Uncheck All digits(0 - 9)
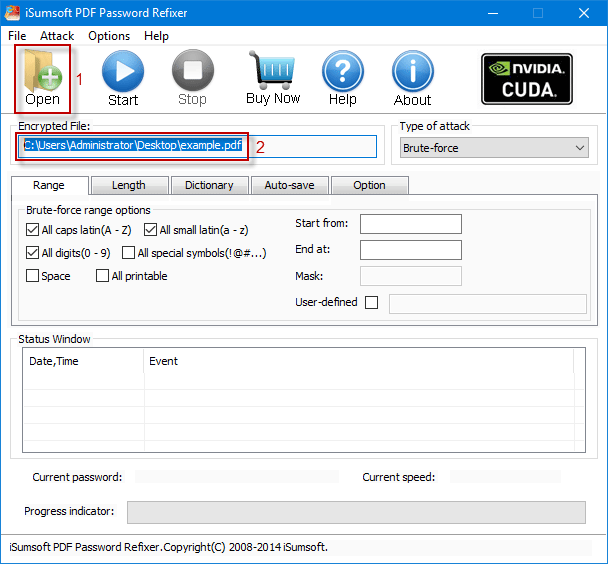 click(32, 253)
